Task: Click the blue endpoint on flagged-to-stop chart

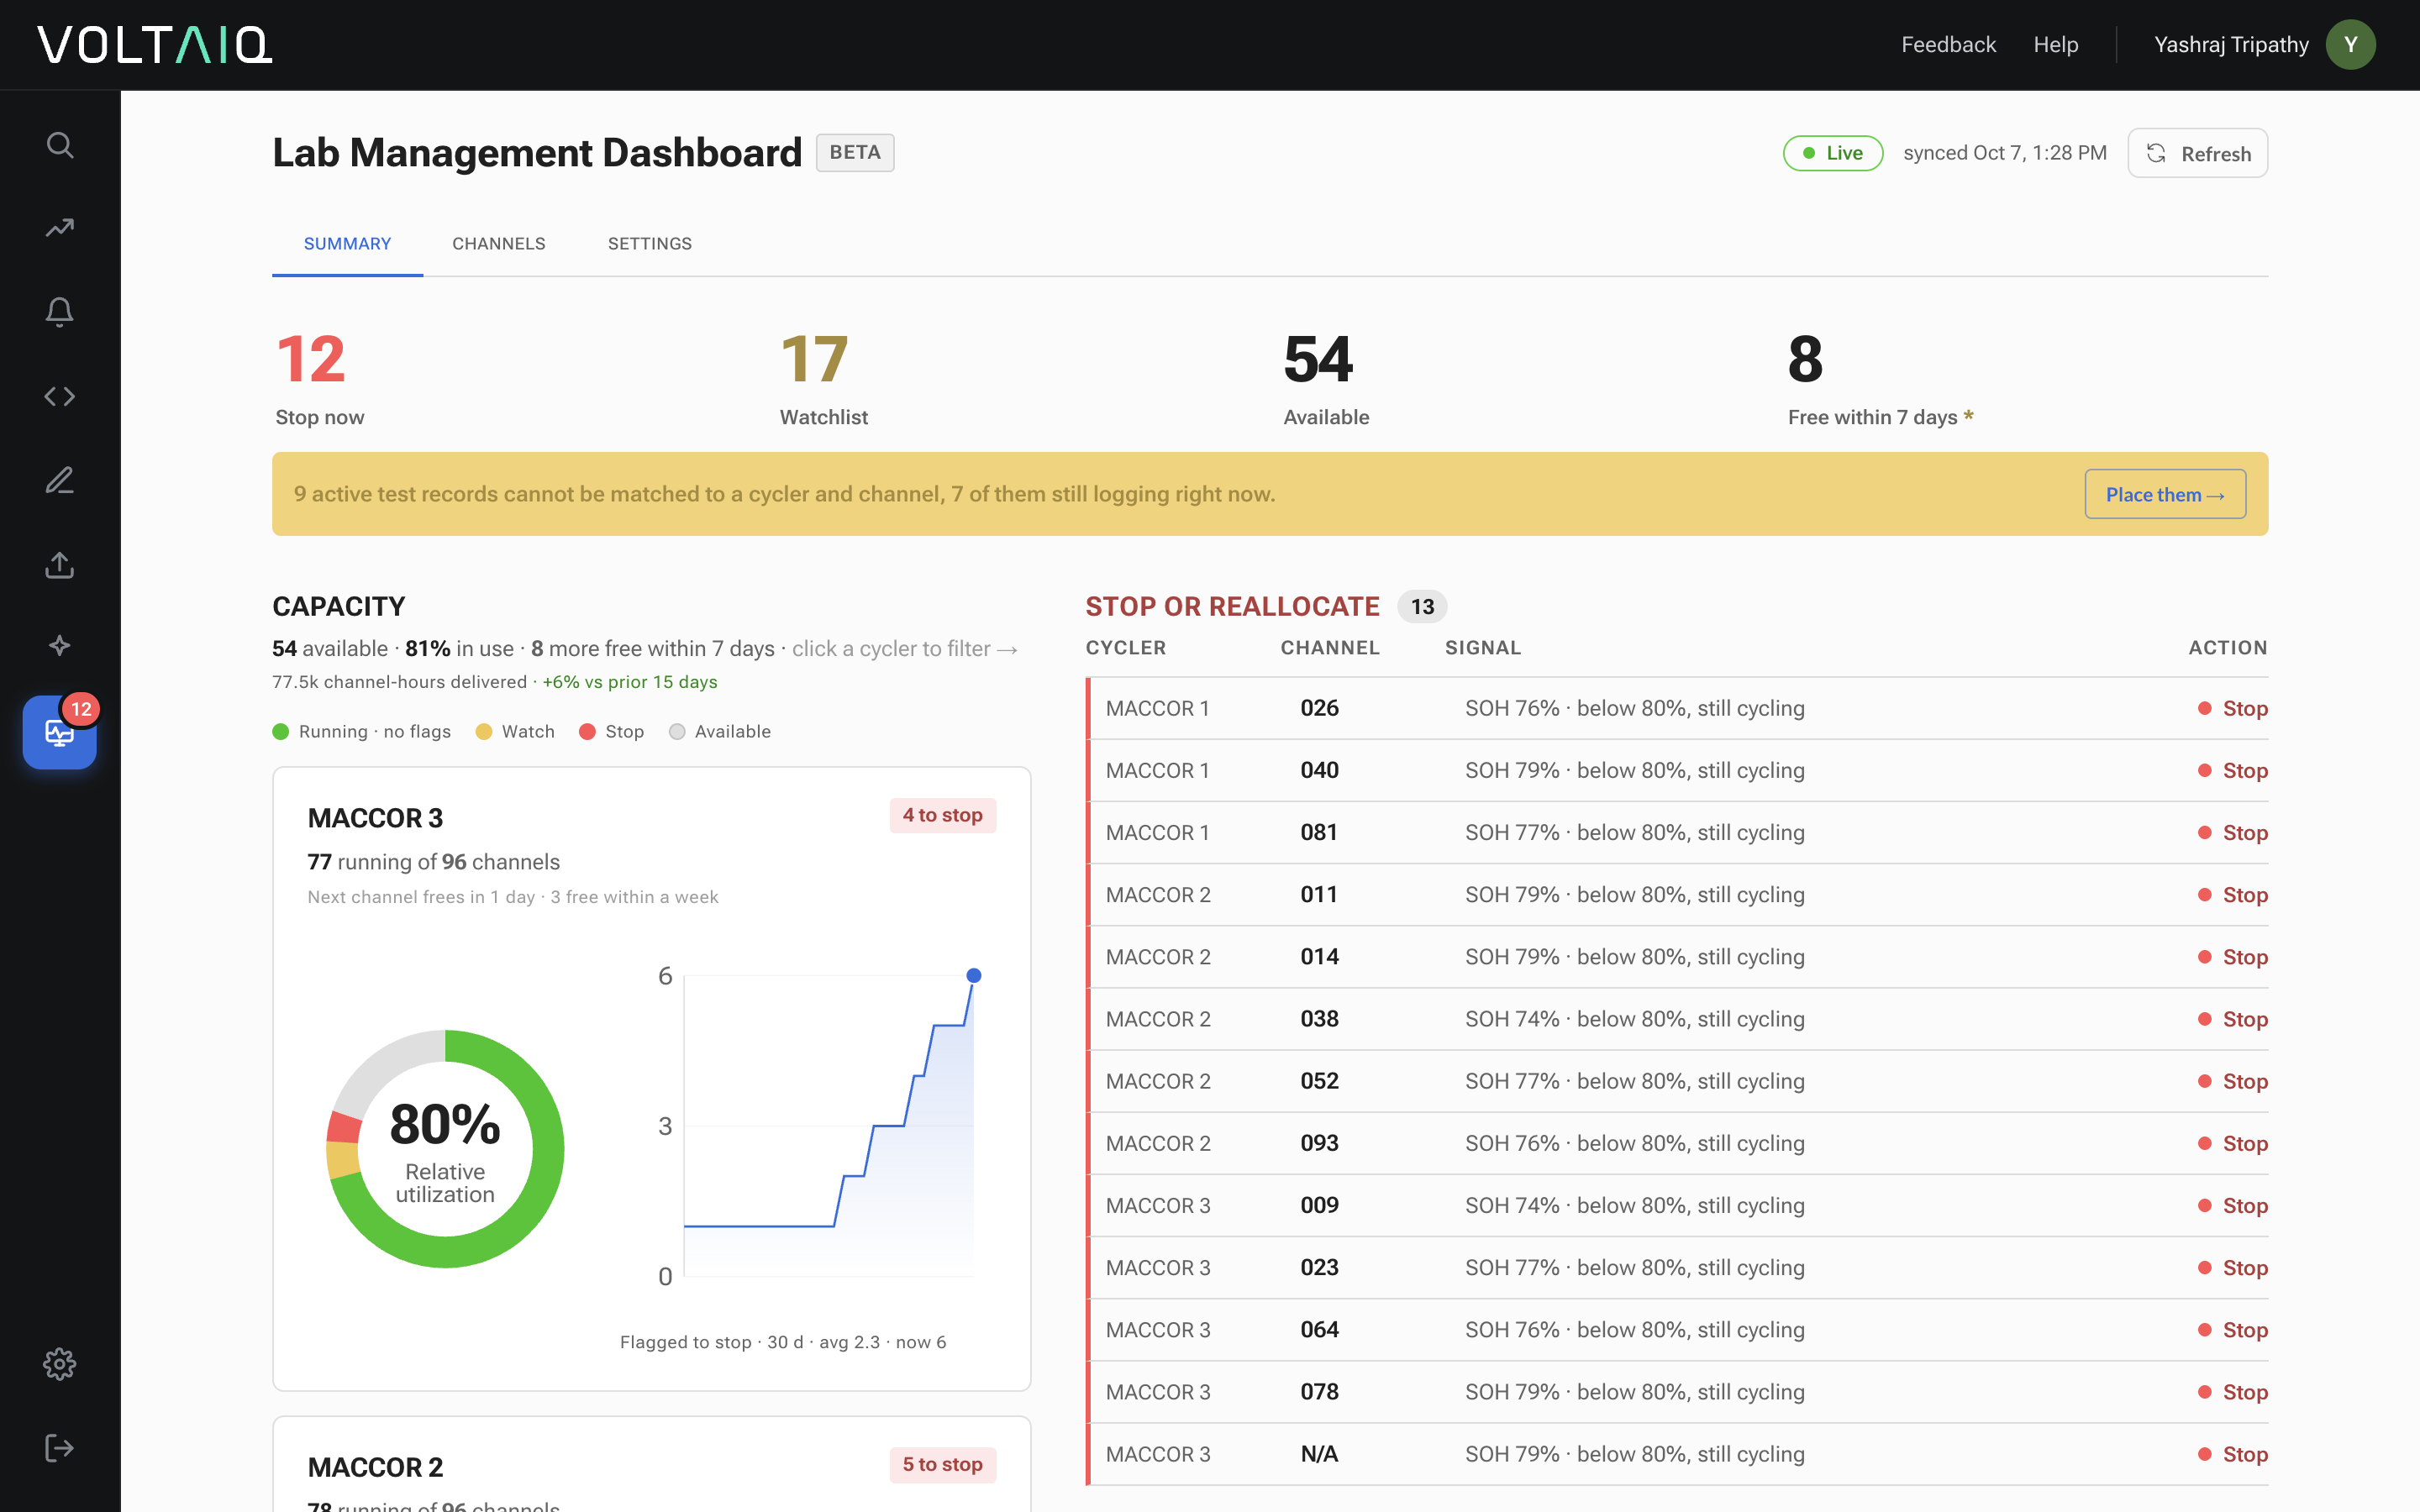Action: pos(973,975)
